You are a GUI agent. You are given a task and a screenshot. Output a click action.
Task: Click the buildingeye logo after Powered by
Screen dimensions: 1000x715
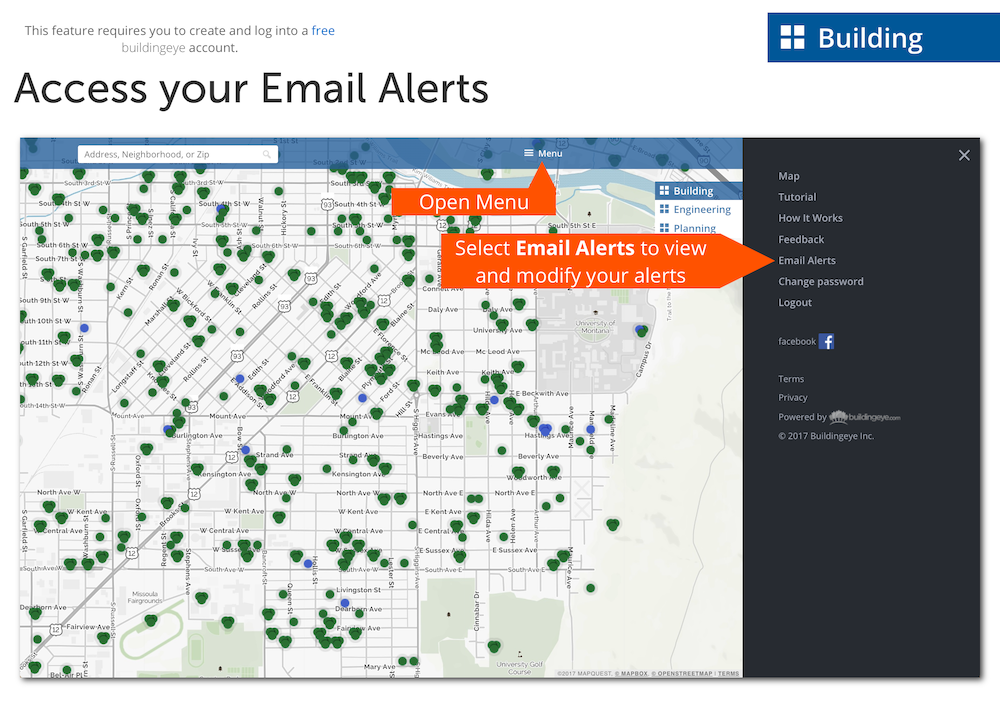pos(865,417)
